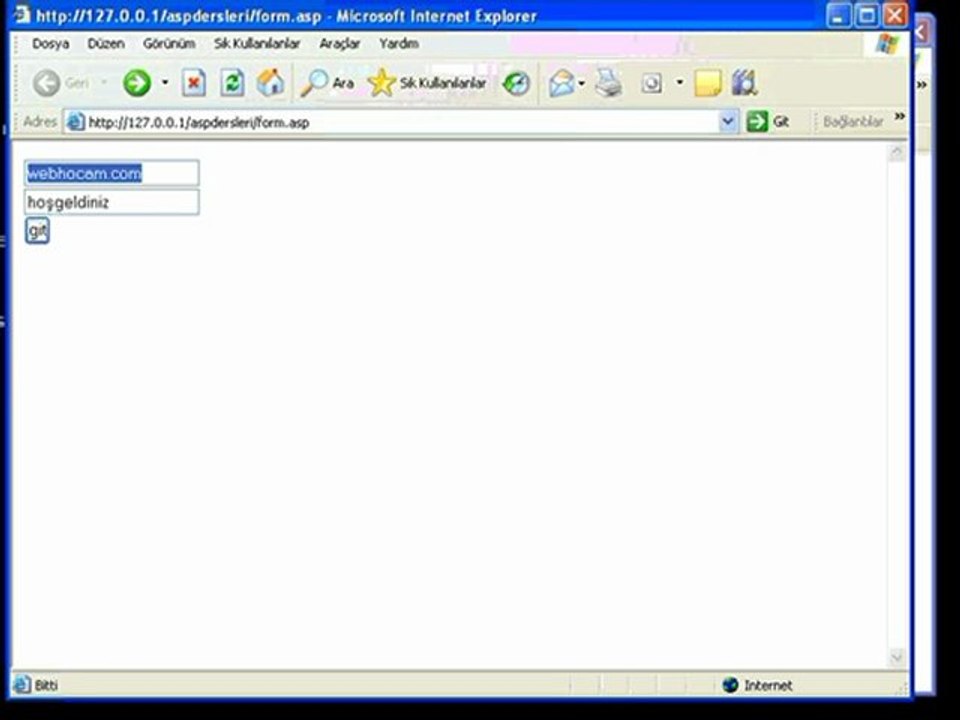Click the scrollbar up arrow
This screenshot has width=960, height=720.
[x=897, y=152]
